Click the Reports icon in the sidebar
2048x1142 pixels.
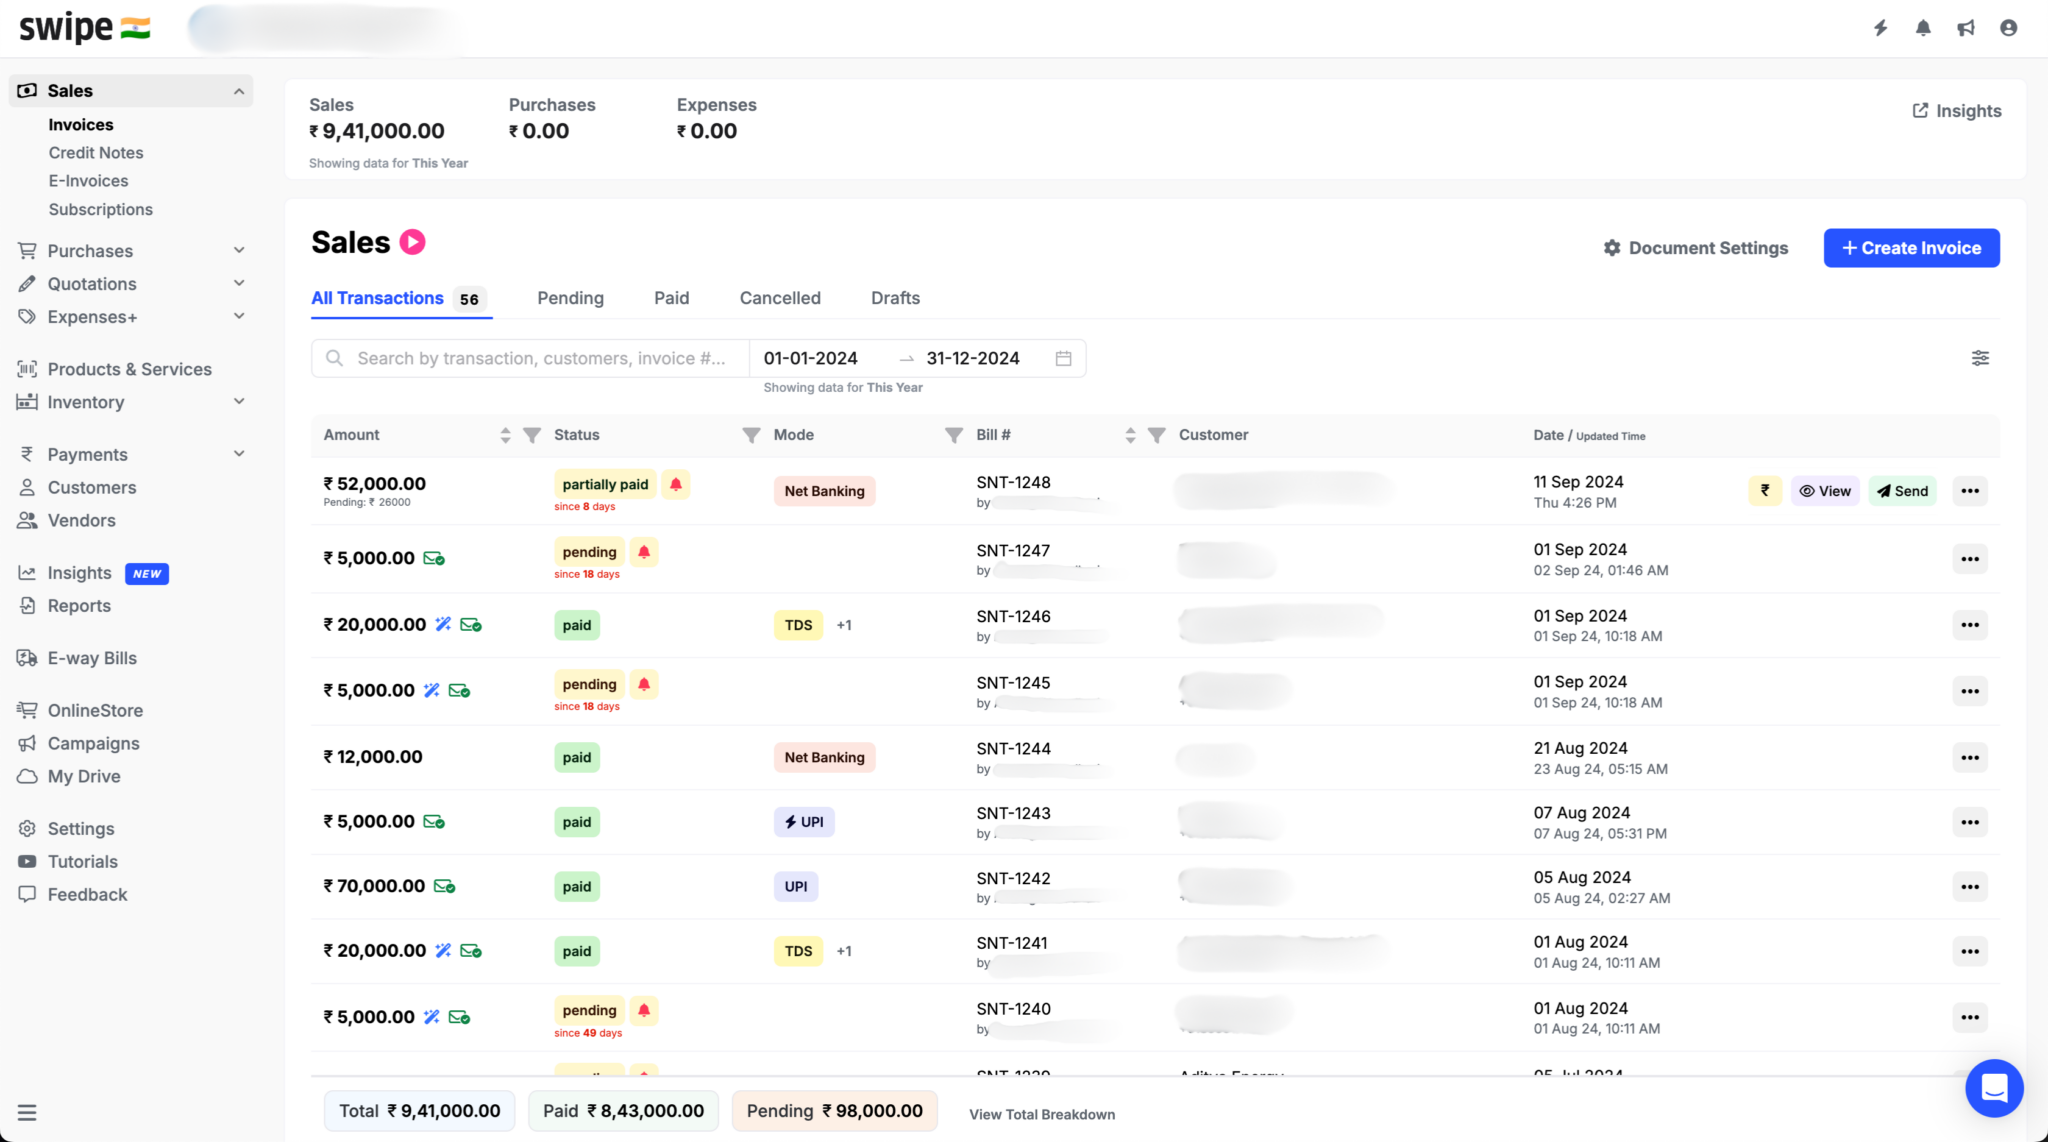[27, 605]
